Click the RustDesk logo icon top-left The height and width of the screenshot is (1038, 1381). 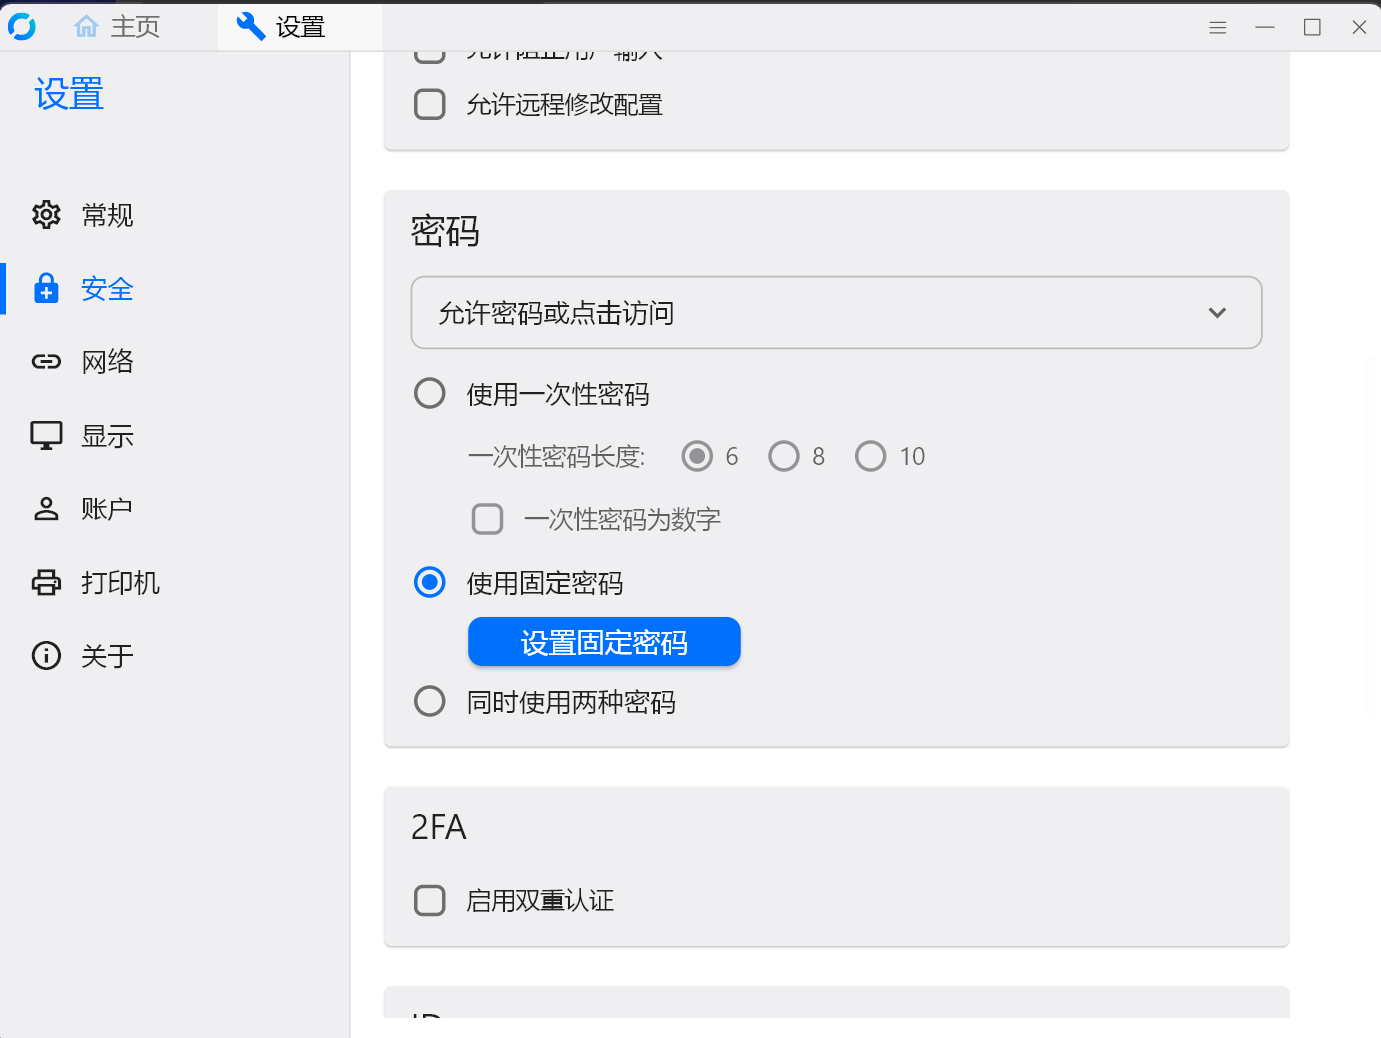22,26
